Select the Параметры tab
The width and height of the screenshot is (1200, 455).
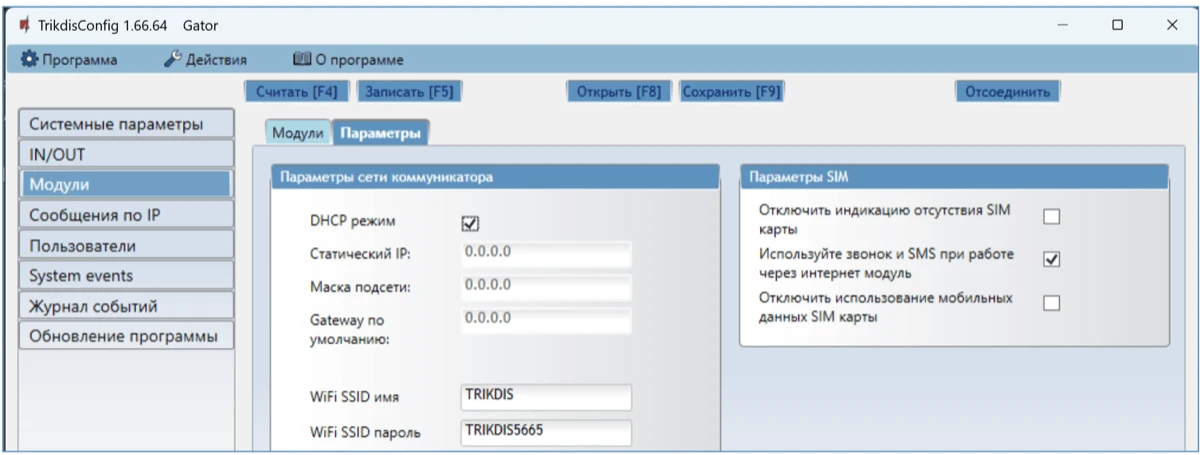click(x=379, y=133)
